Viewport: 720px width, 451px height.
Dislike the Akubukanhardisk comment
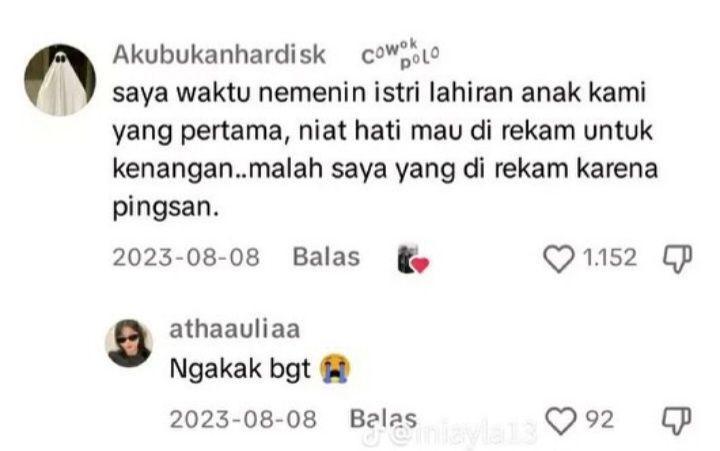click(677, 259)
